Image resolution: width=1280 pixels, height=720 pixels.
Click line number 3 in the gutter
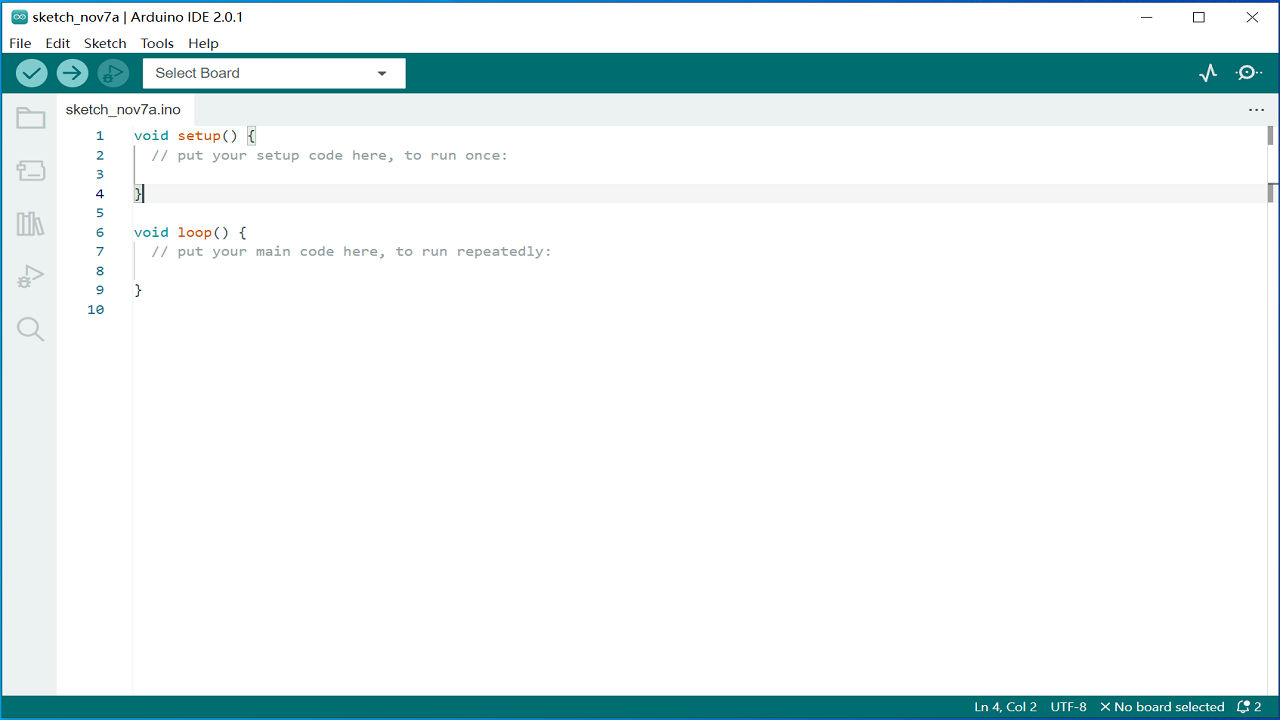tap(99, 174)
